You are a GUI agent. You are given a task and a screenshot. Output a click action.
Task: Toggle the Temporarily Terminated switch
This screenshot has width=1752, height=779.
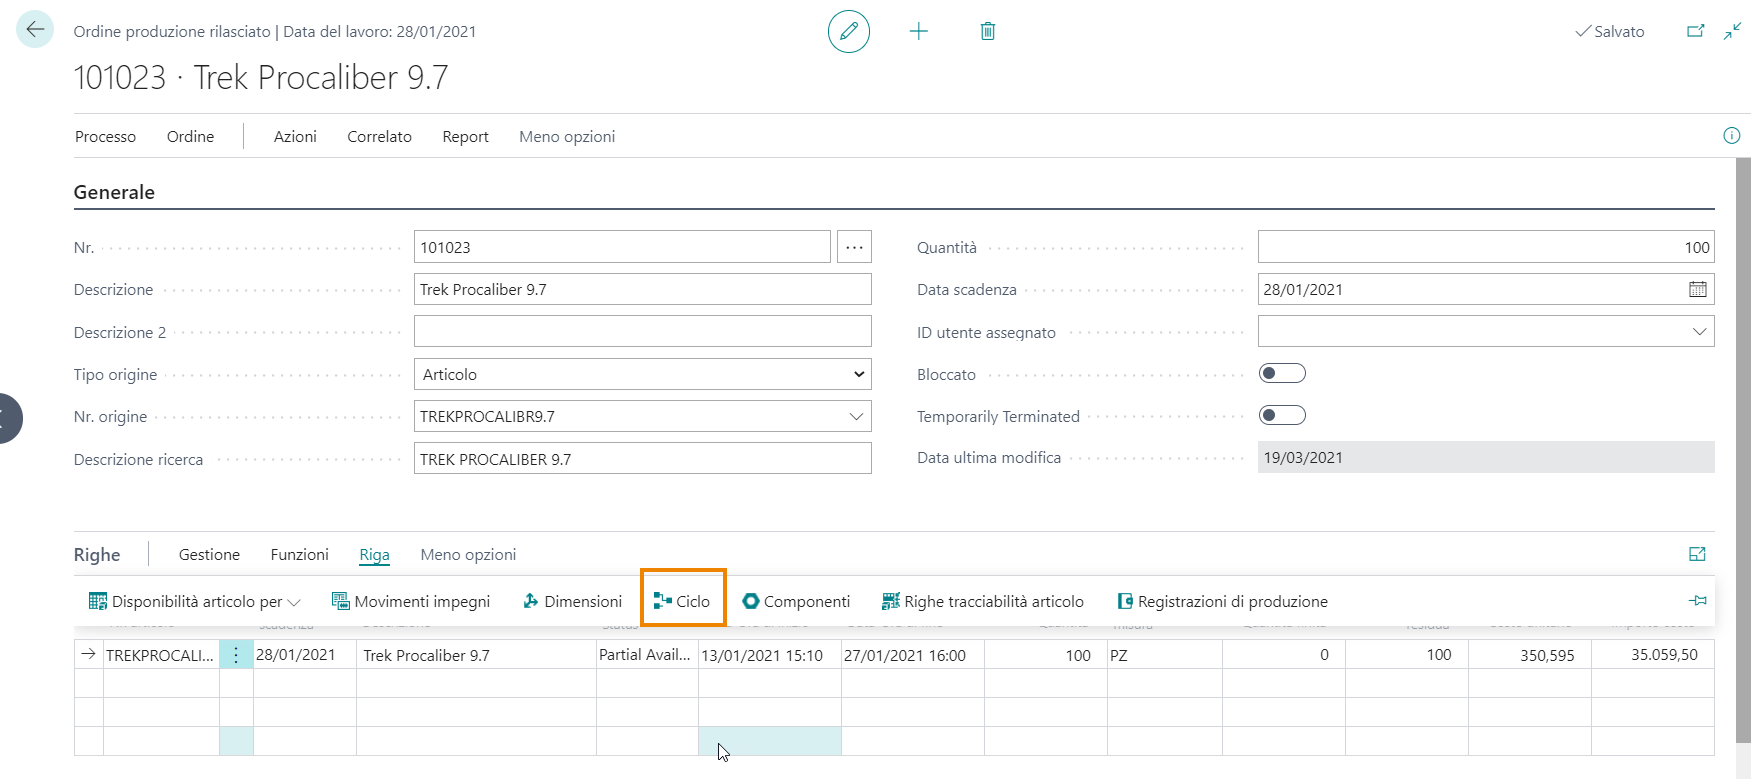(x=1282, y=415)
